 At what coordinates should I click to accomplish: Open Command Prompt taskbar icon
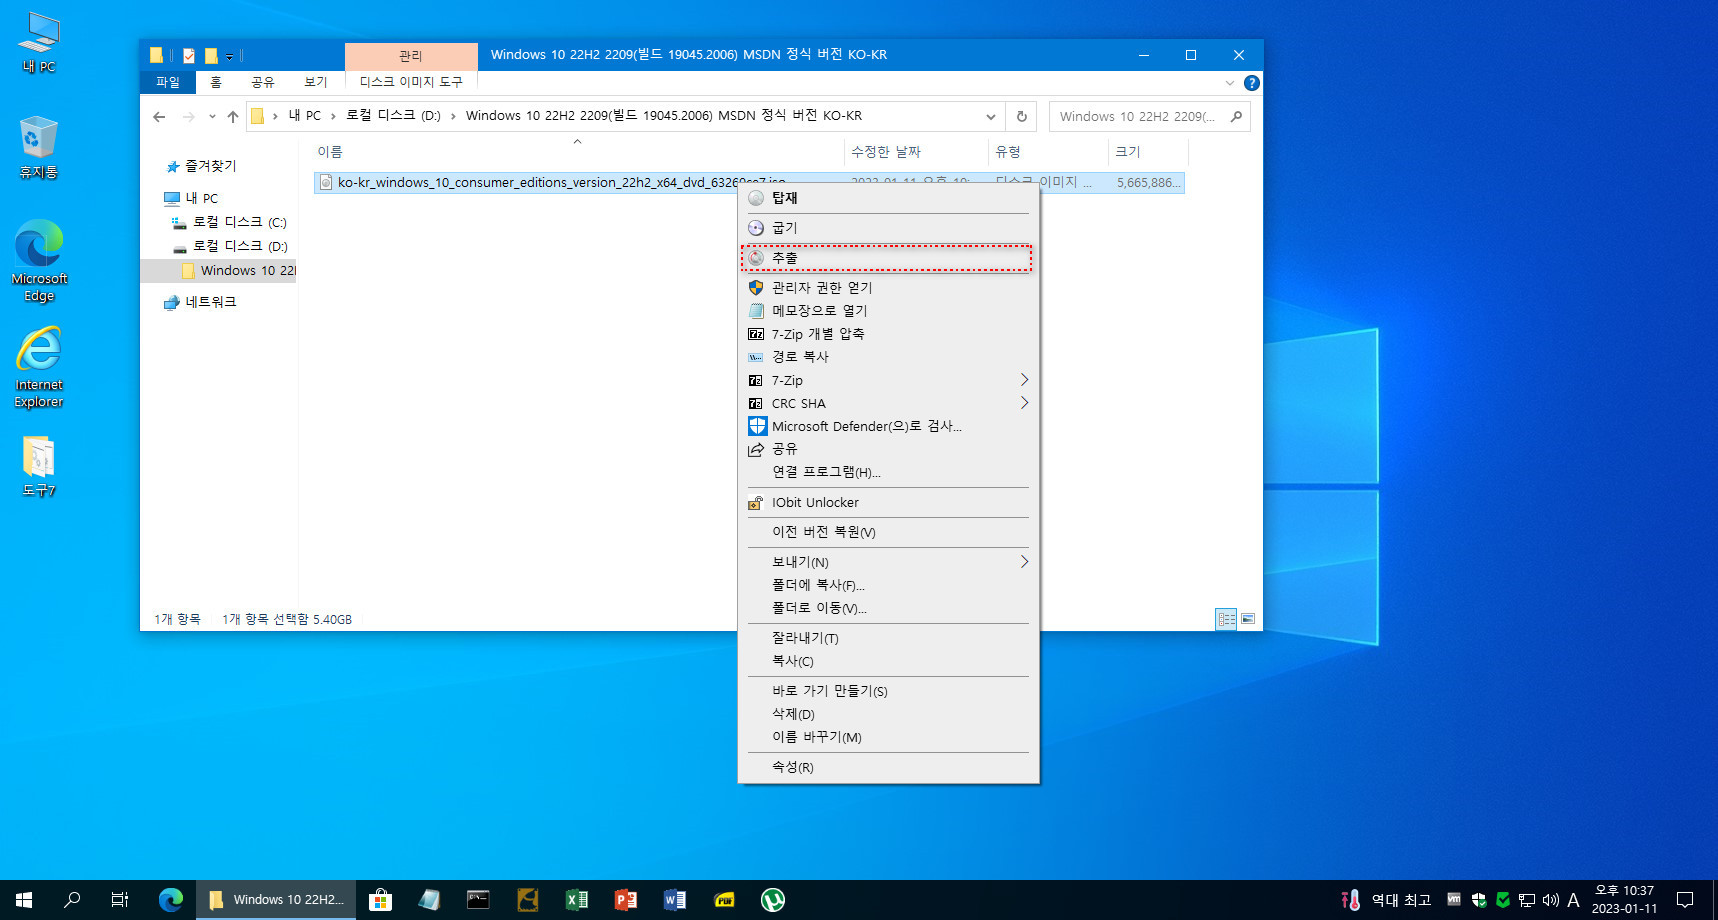478,900
